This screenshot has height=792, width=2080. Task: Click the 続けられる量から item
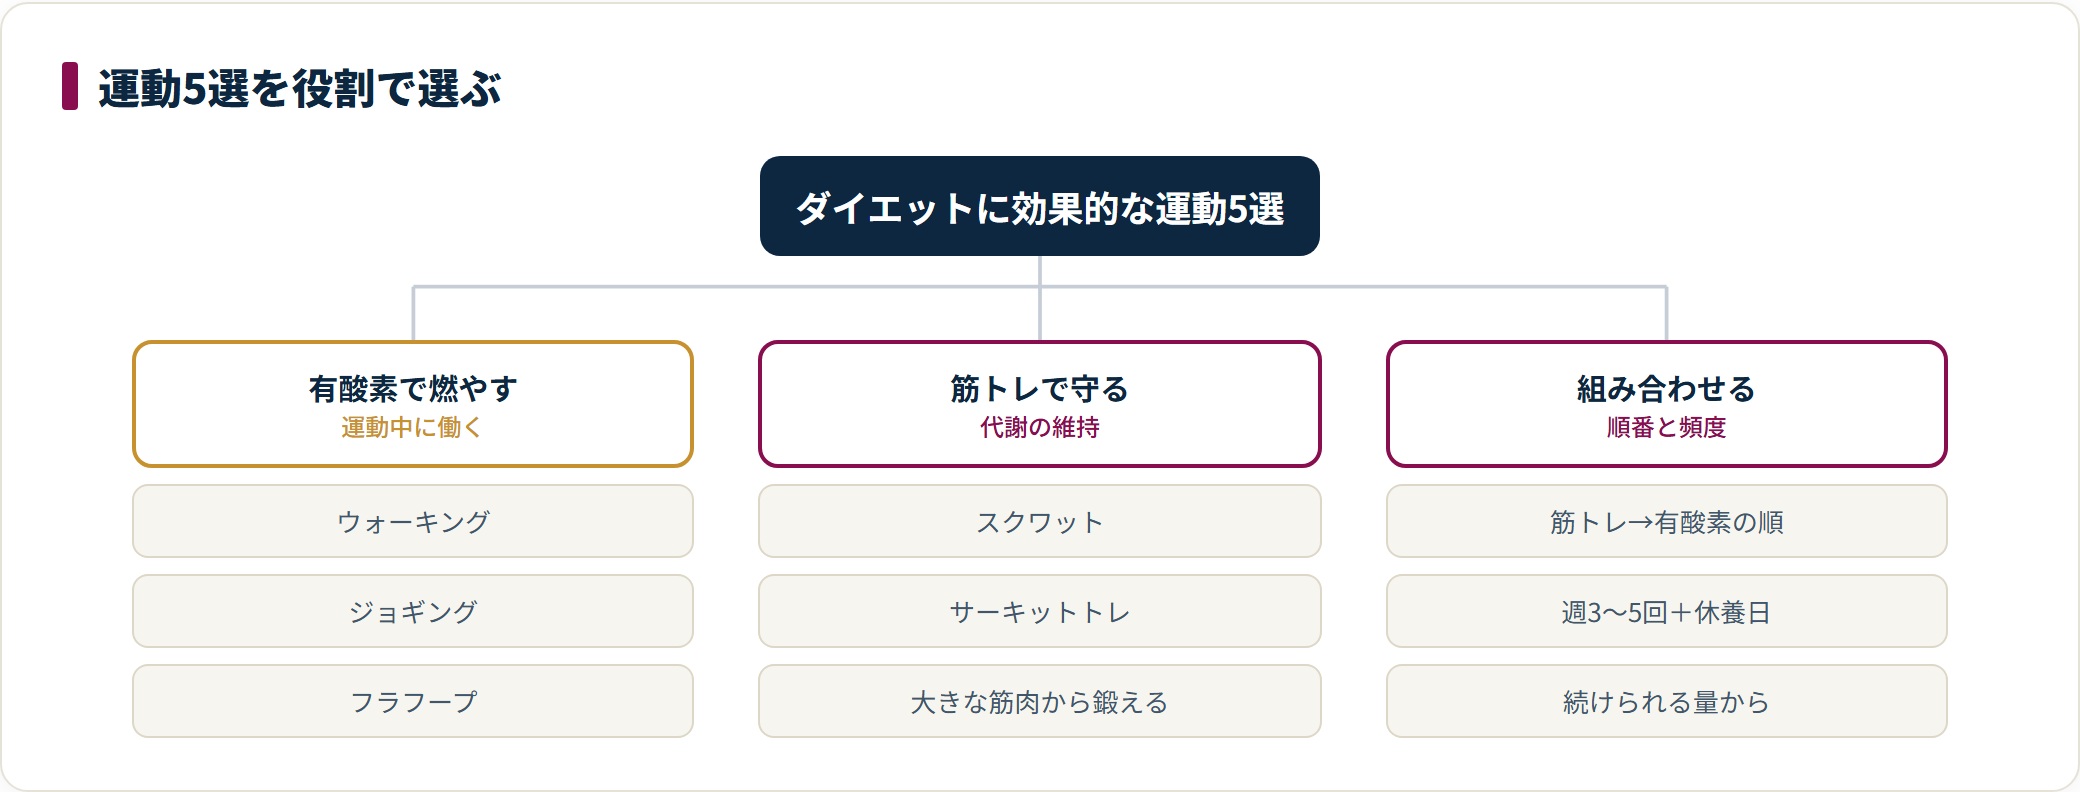(1666, 701)
